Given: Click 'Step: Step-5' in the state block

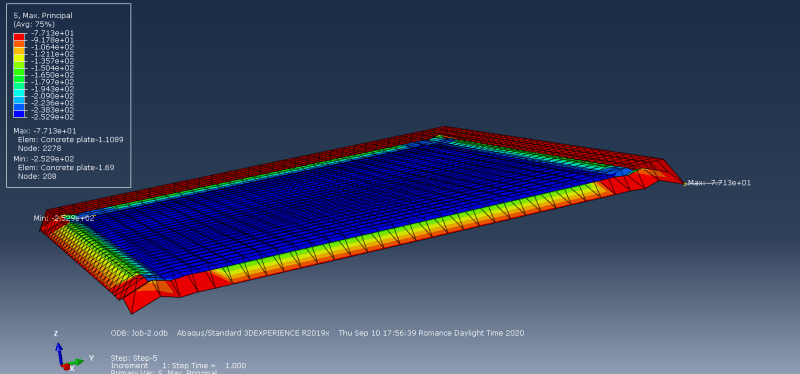Looking at the screenshot, I should pyautogui.click(x=133, y=358).
